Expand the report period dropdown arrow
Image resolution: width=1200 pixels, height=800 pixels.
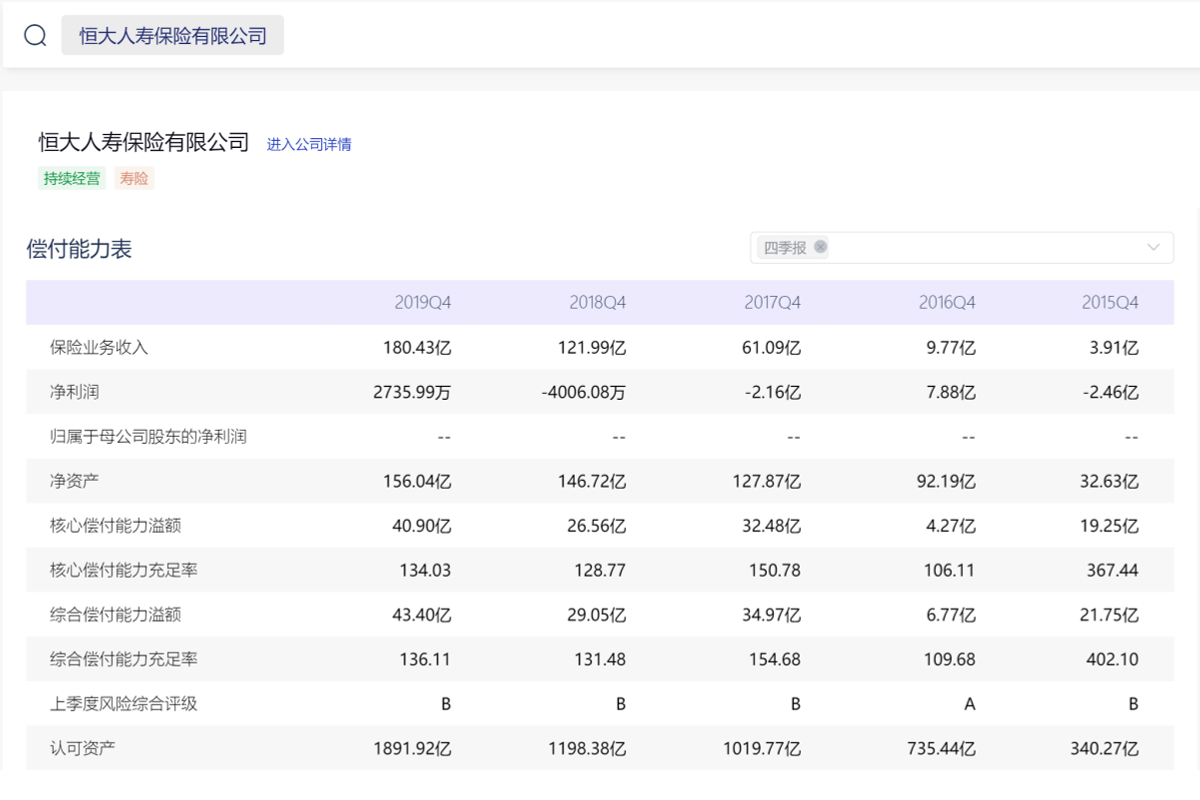[x=1154, y=247]
